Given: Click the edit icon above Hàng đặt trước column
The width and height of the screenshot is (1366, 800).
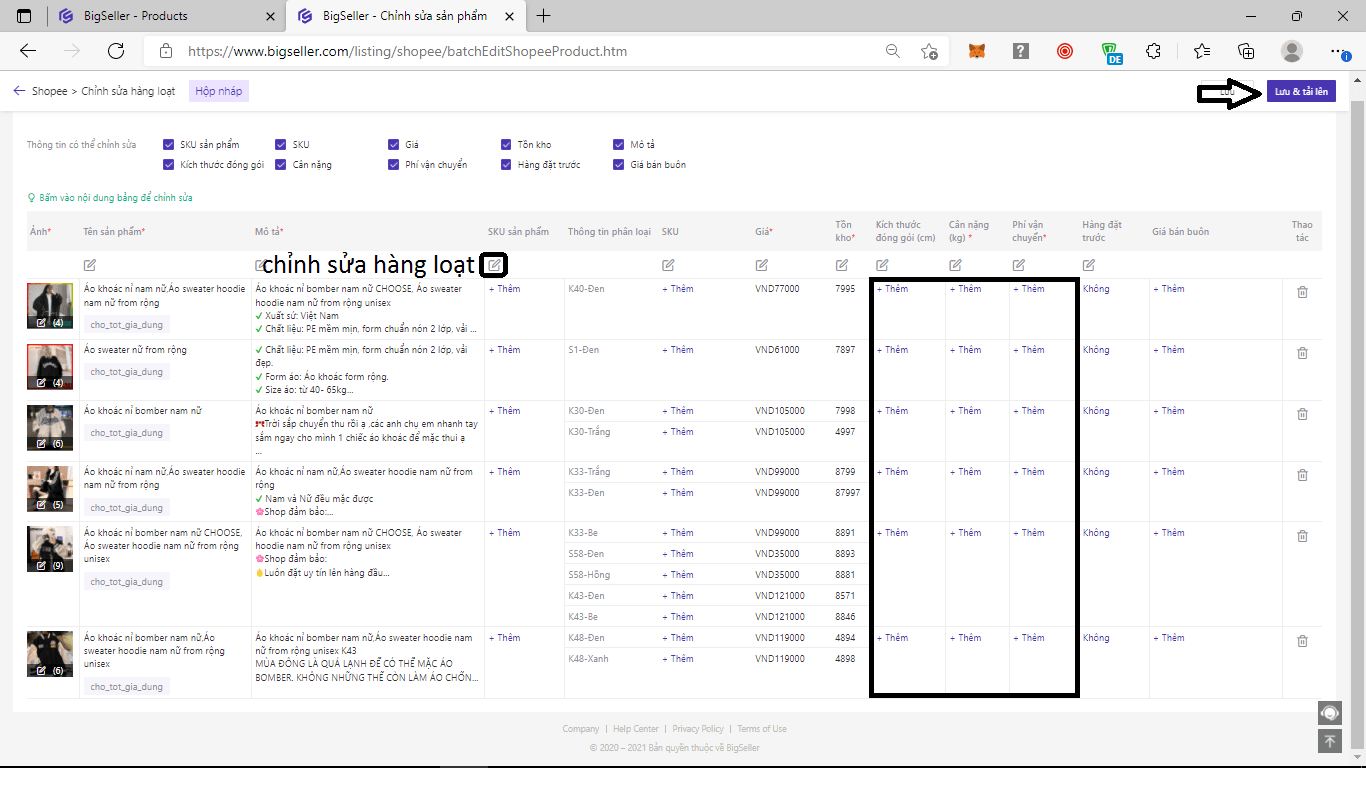Looking at the screenshot, I should [x=1088, y=265].
